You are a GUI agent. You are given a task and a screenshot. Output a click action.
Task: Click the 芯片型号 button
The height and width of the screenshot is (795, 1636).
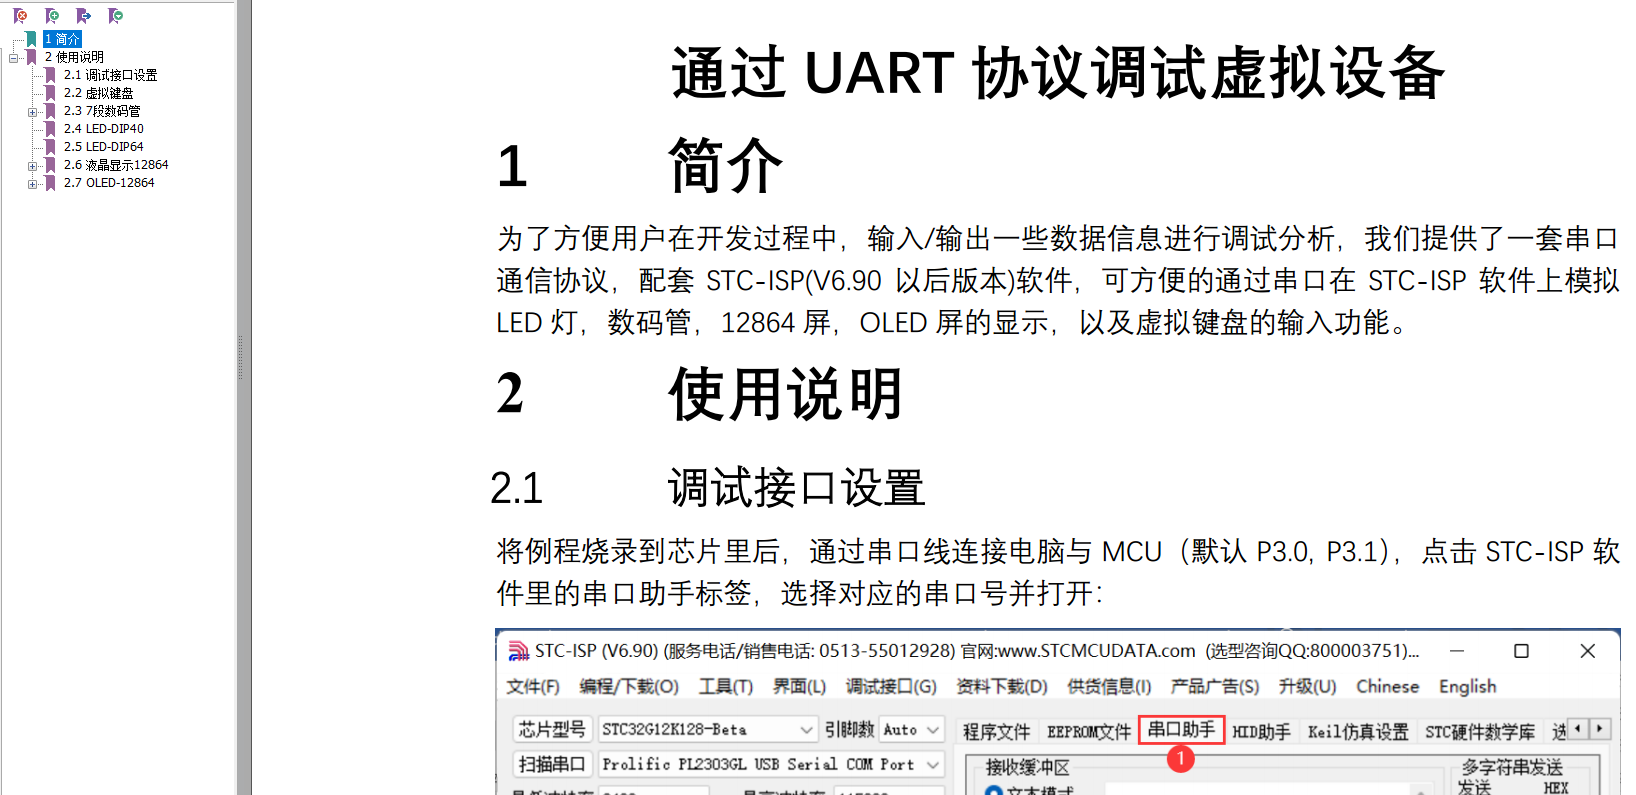552,729
